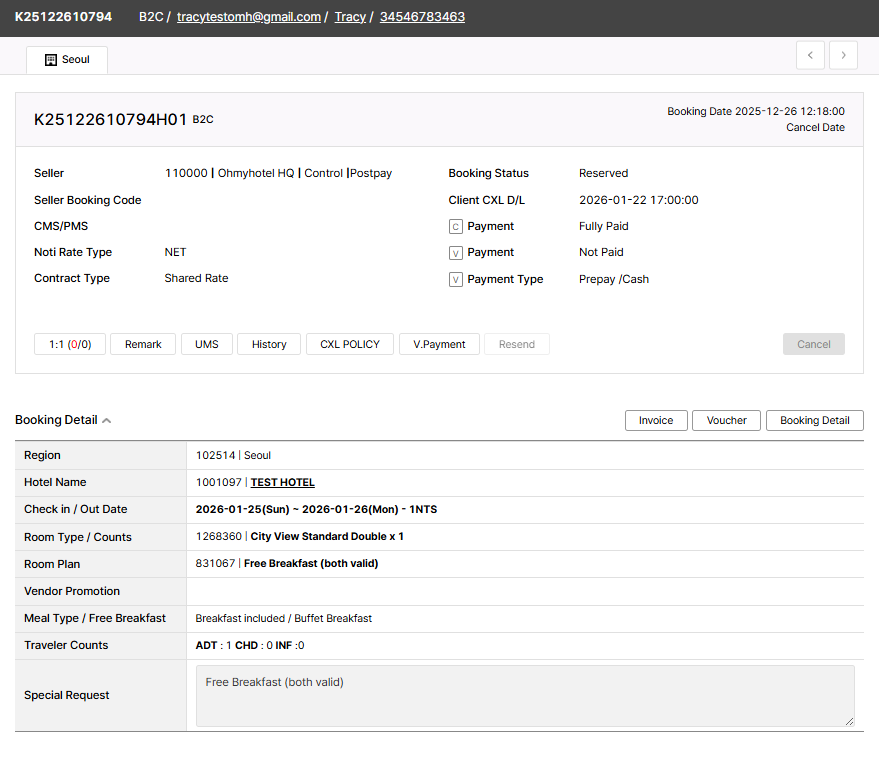Viewport: 879px width, 766px height.
Task: Click the previous booking arrow button
Action: (810, 56)
